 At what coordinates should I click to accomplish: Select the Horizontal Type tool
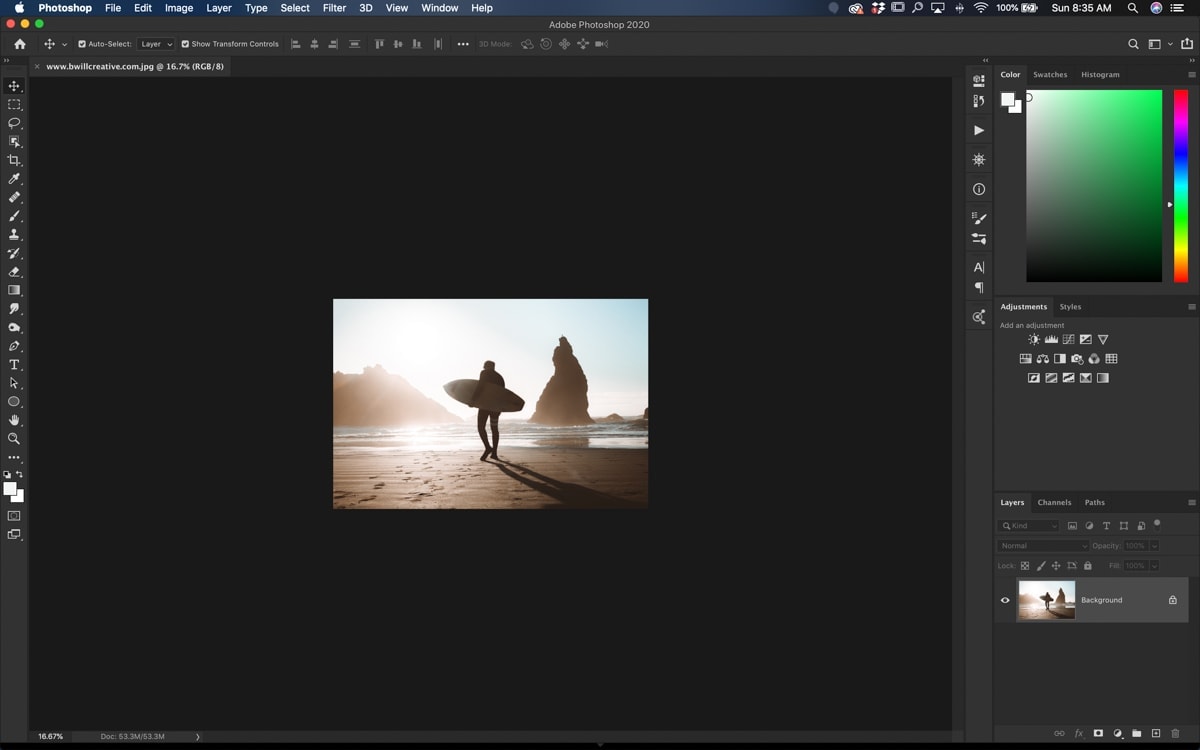(14, 364)
